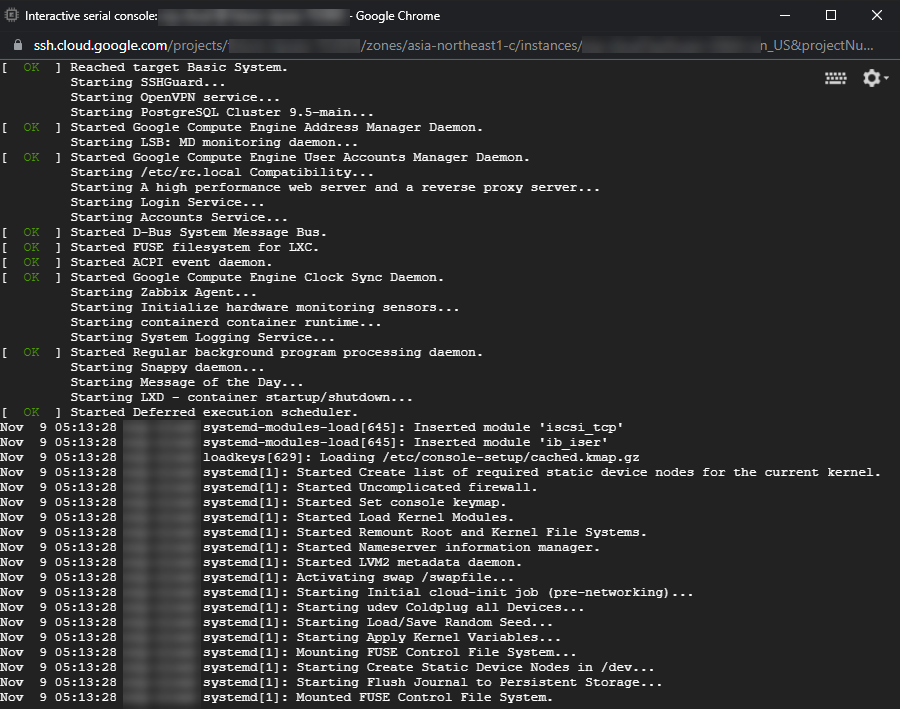This screenshot has width=900, height=709.
Task: Click 'Started FUSE filesystem for LXC.' line
Action: point(194,247)
